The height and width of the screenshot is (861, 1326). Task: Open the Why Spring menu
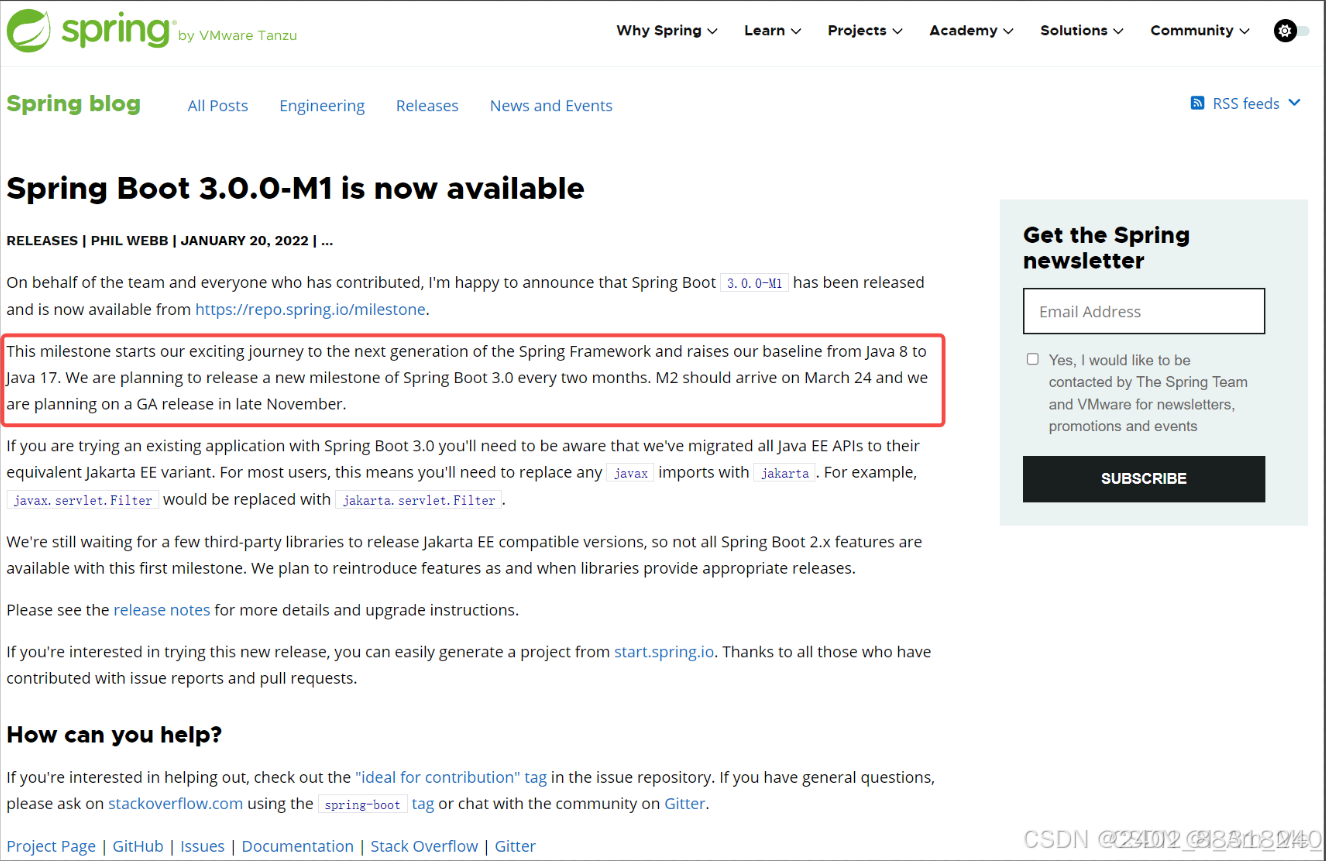pos(667,31)
